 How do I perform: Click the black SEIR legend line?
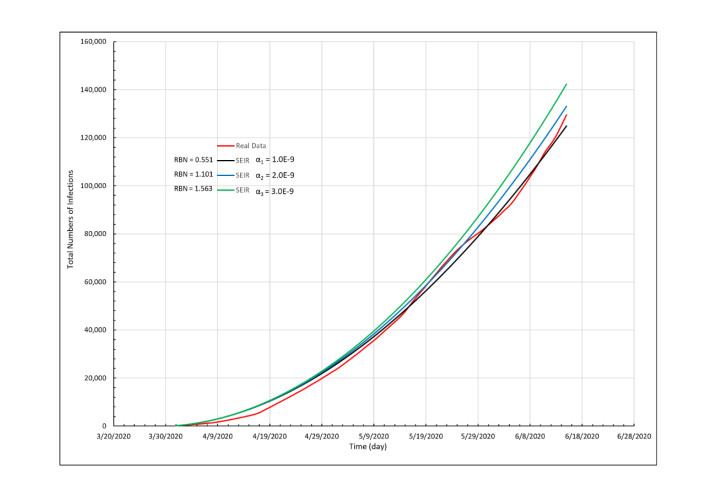[226, 159]
